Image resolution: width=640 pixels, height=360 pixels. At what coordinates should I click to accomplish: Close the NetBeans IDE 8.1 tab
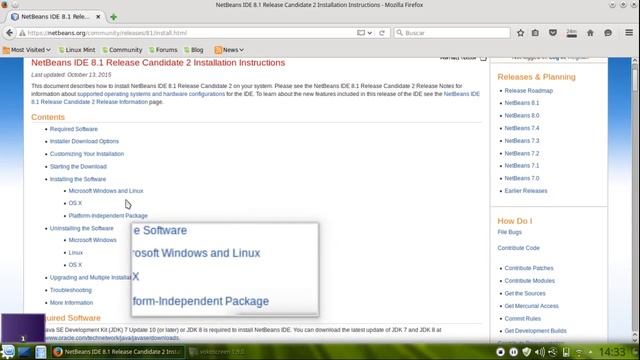(x=98, y=17)
